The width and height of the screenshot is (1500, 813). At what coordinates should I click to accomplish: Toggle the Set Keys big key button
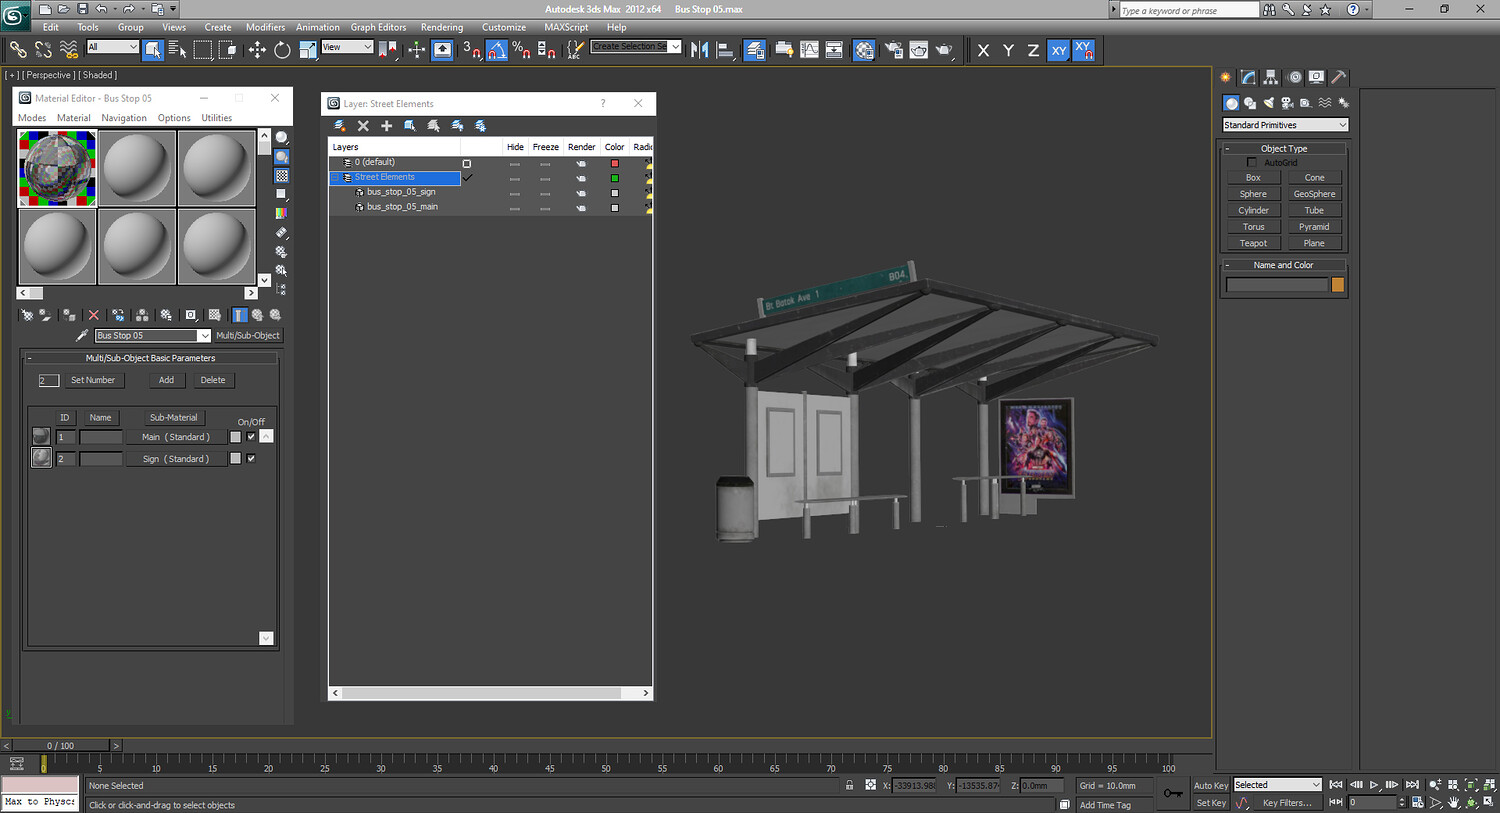(x=1173, y=793)
